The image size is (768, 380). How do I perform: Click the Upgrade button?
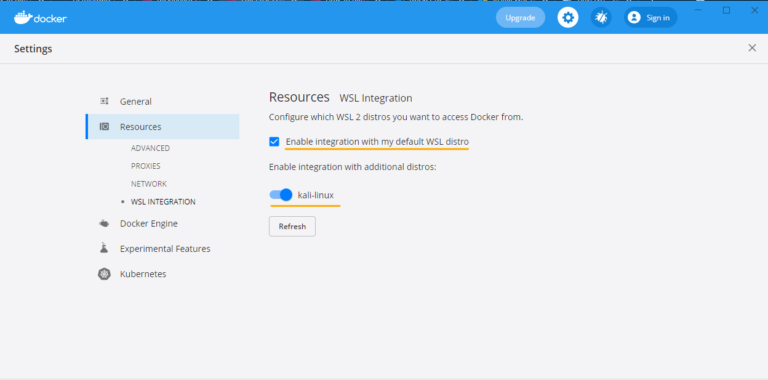click(x=520, y=18)
